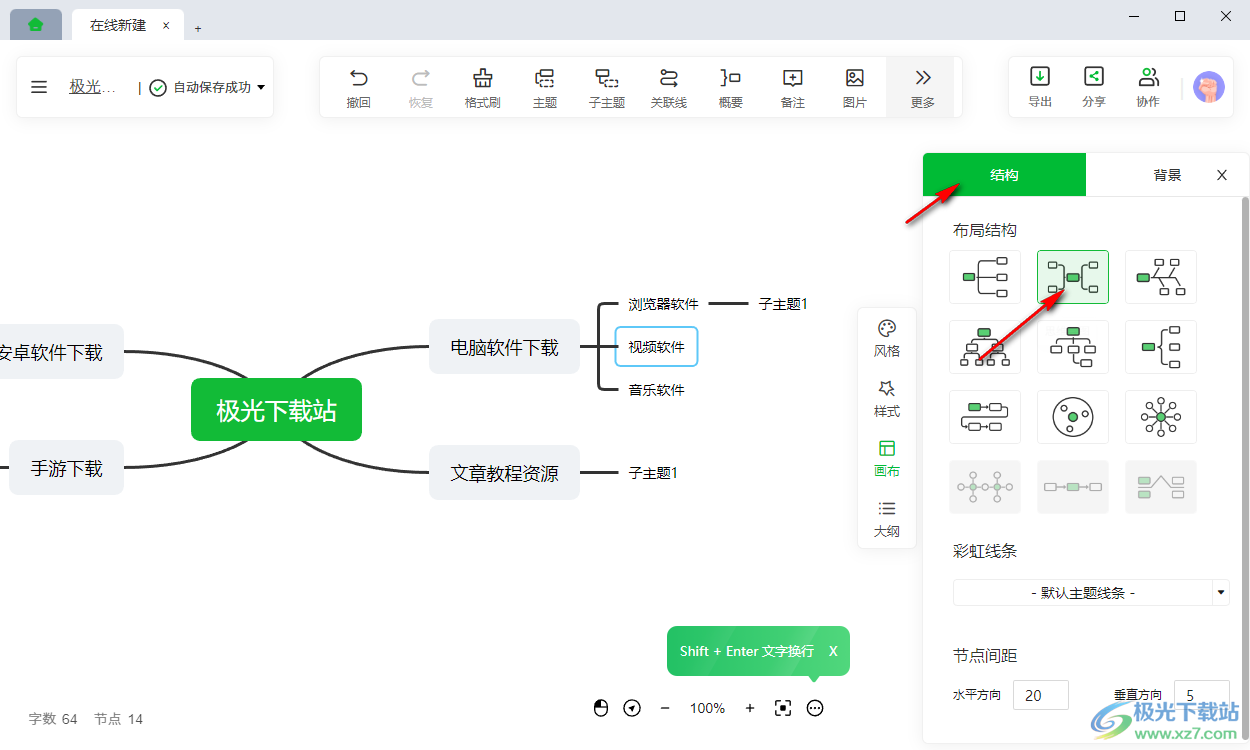Screen dimensions: 1250x750
Task: Choose the disabled zigzag timeline layout
Action: coord(1161,487)
